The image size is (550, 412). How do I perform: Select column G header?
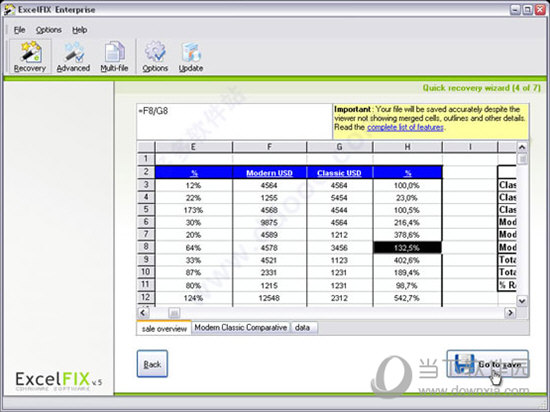point(340,147)
